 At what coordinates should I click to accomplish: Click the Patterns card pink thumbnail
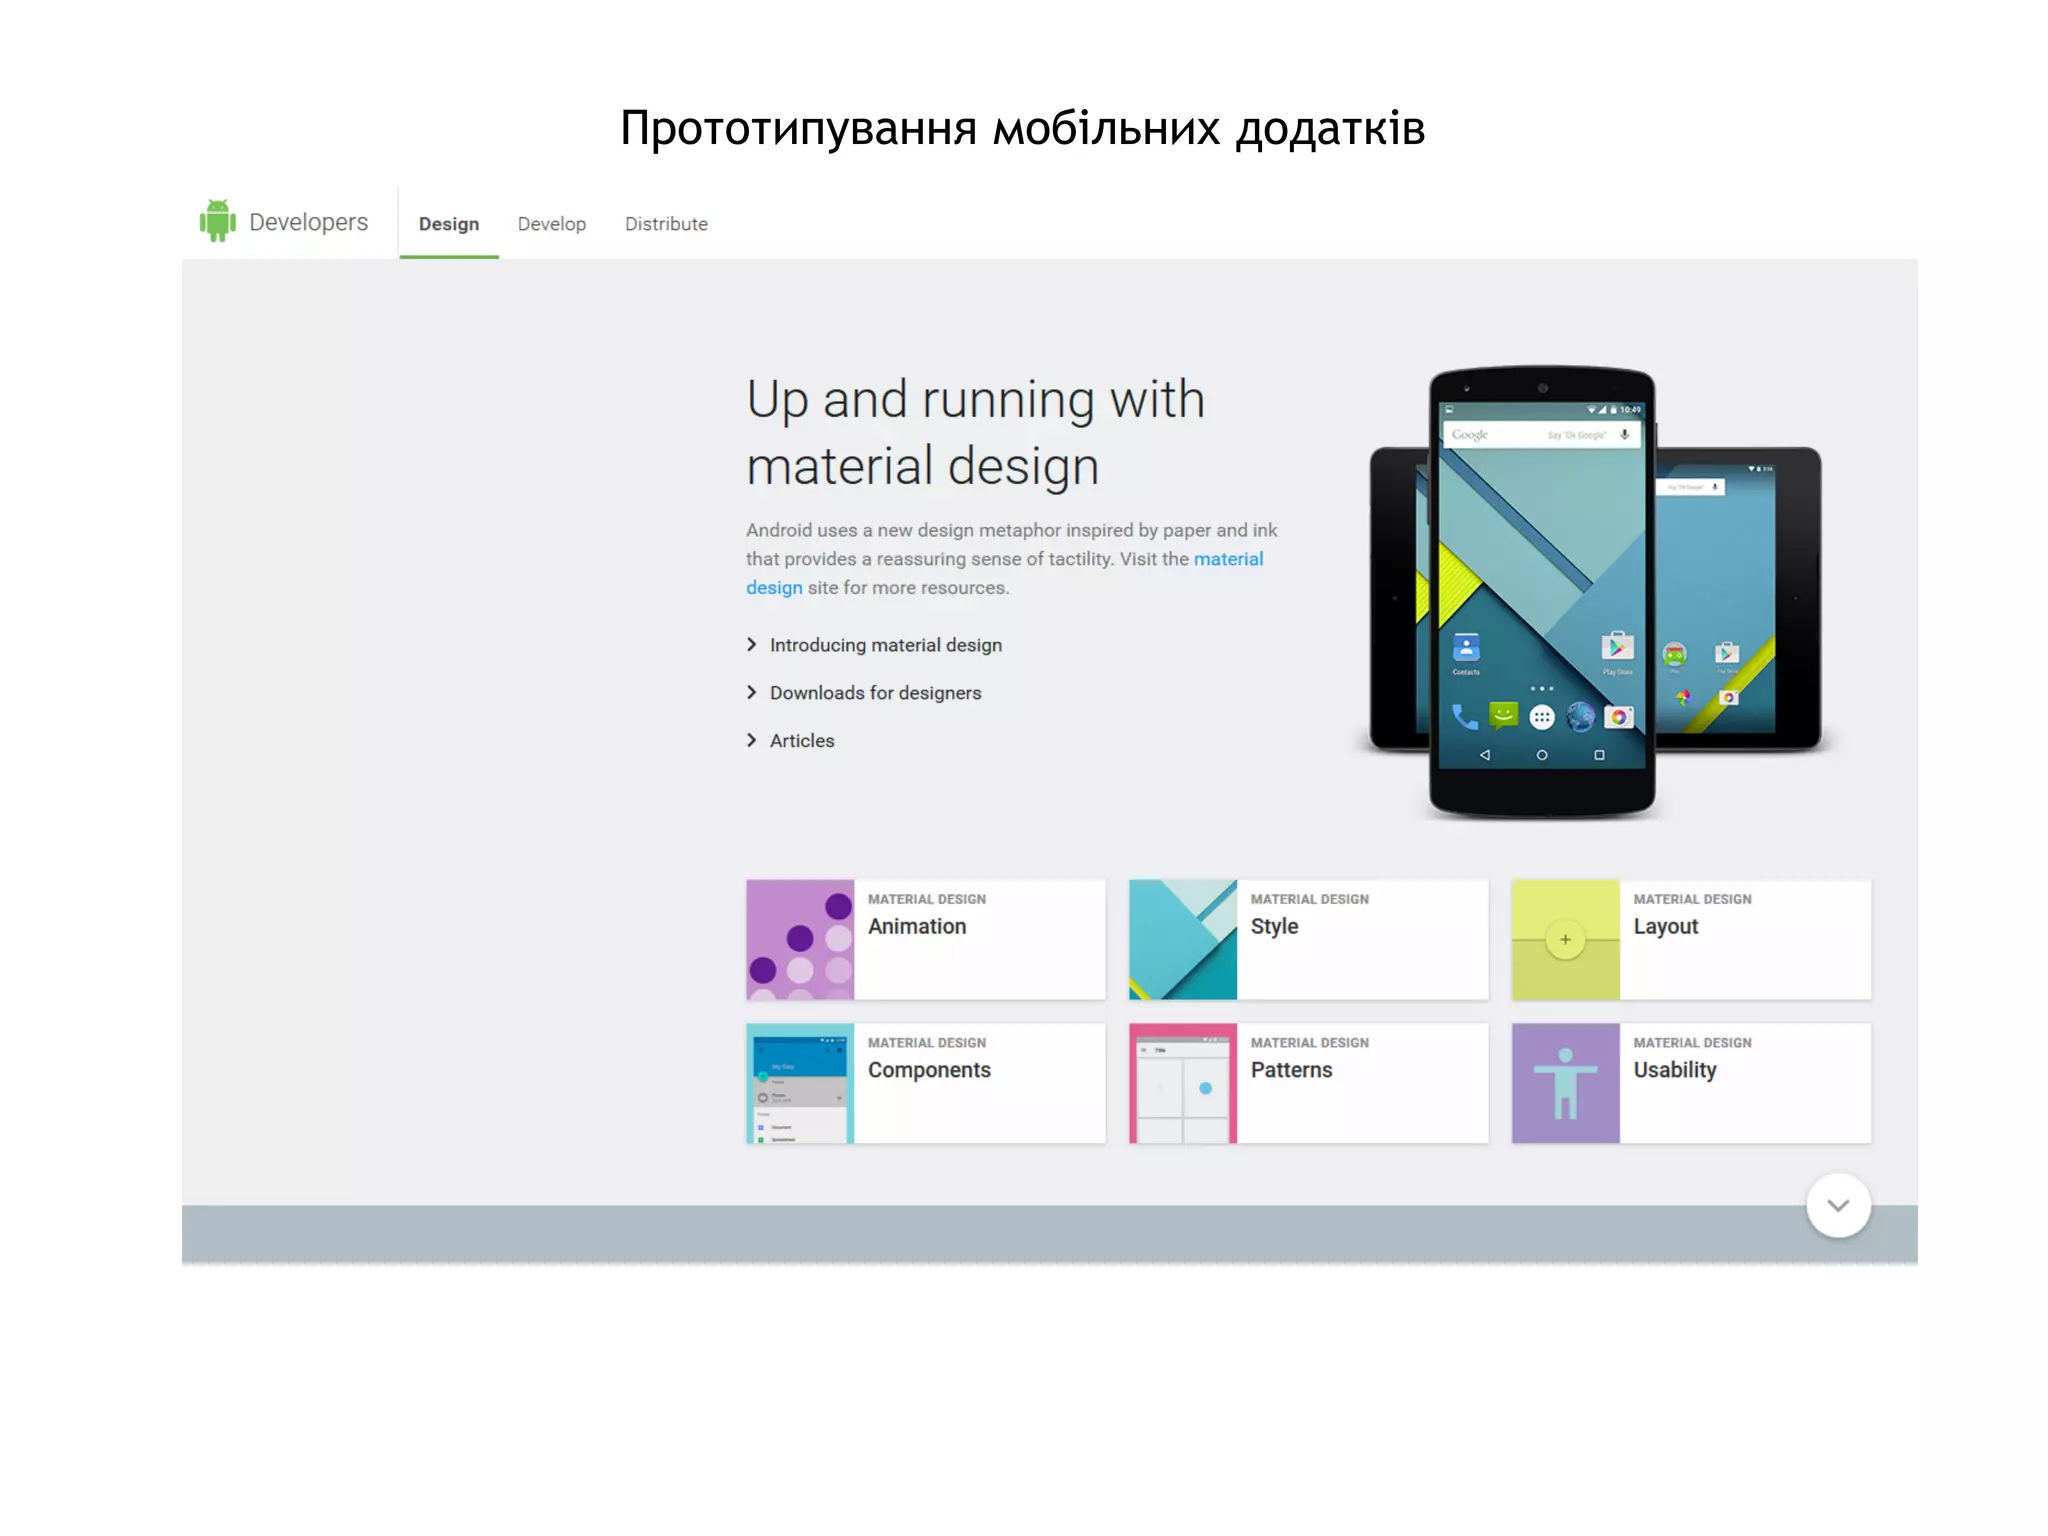point(1182,1082)
